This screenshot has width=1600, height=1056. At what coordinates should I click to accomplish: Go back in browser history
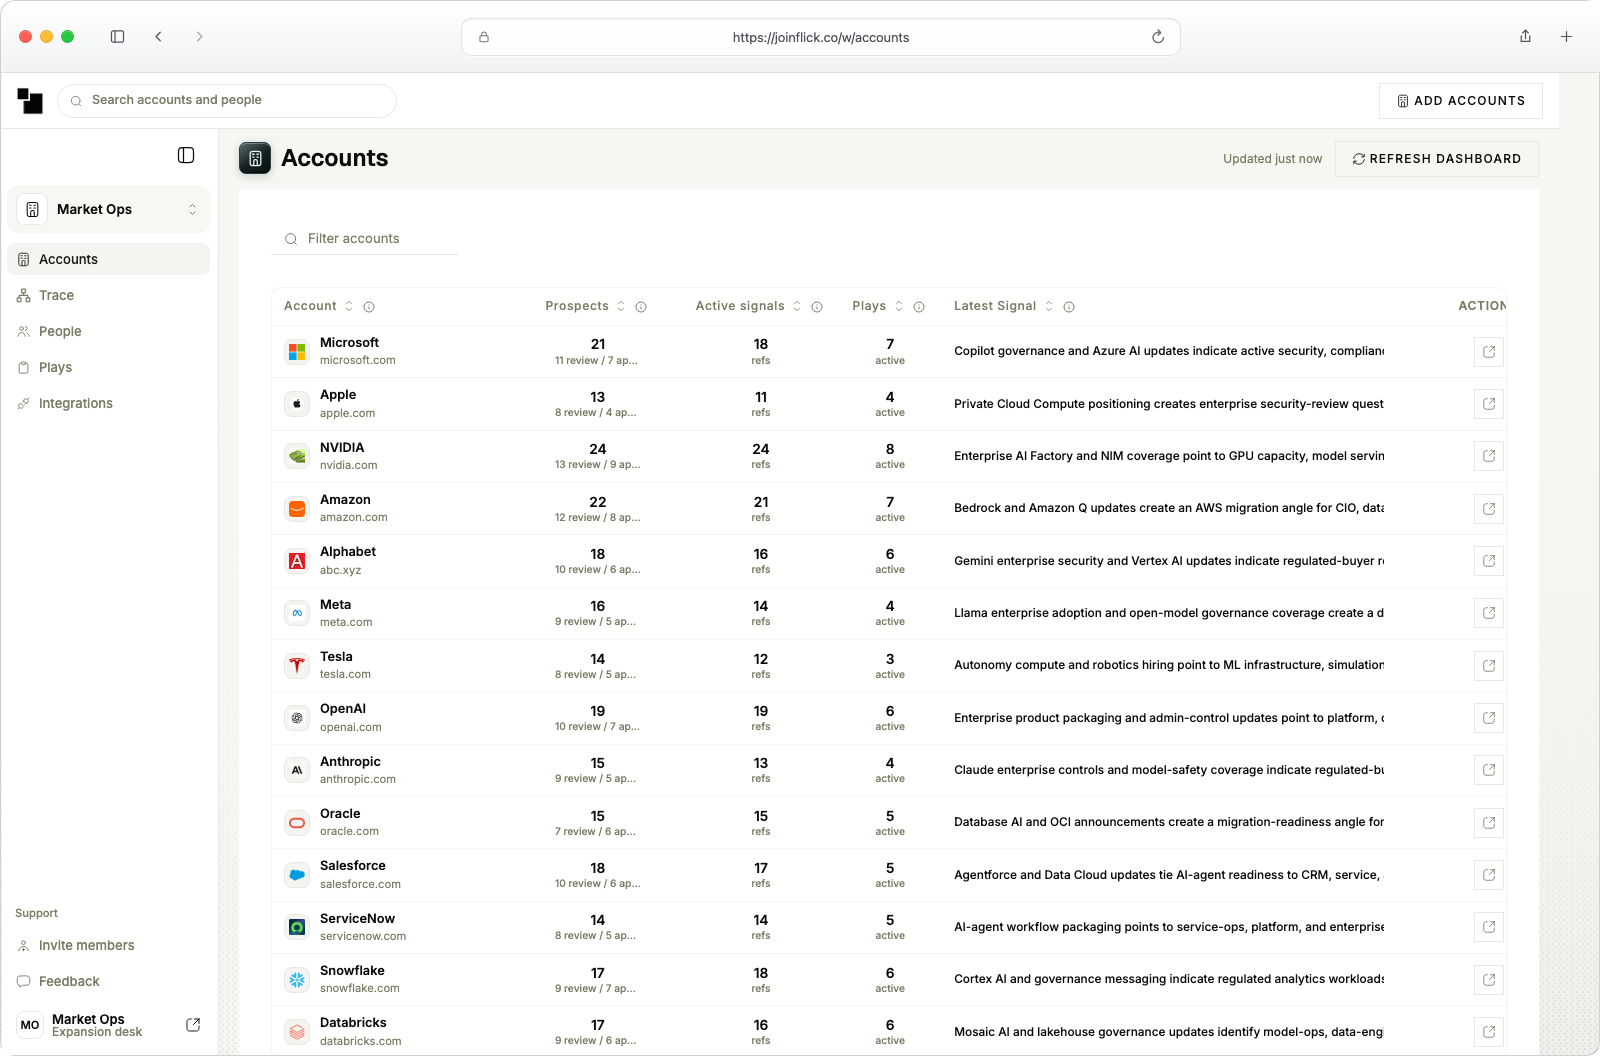point(158,37)
